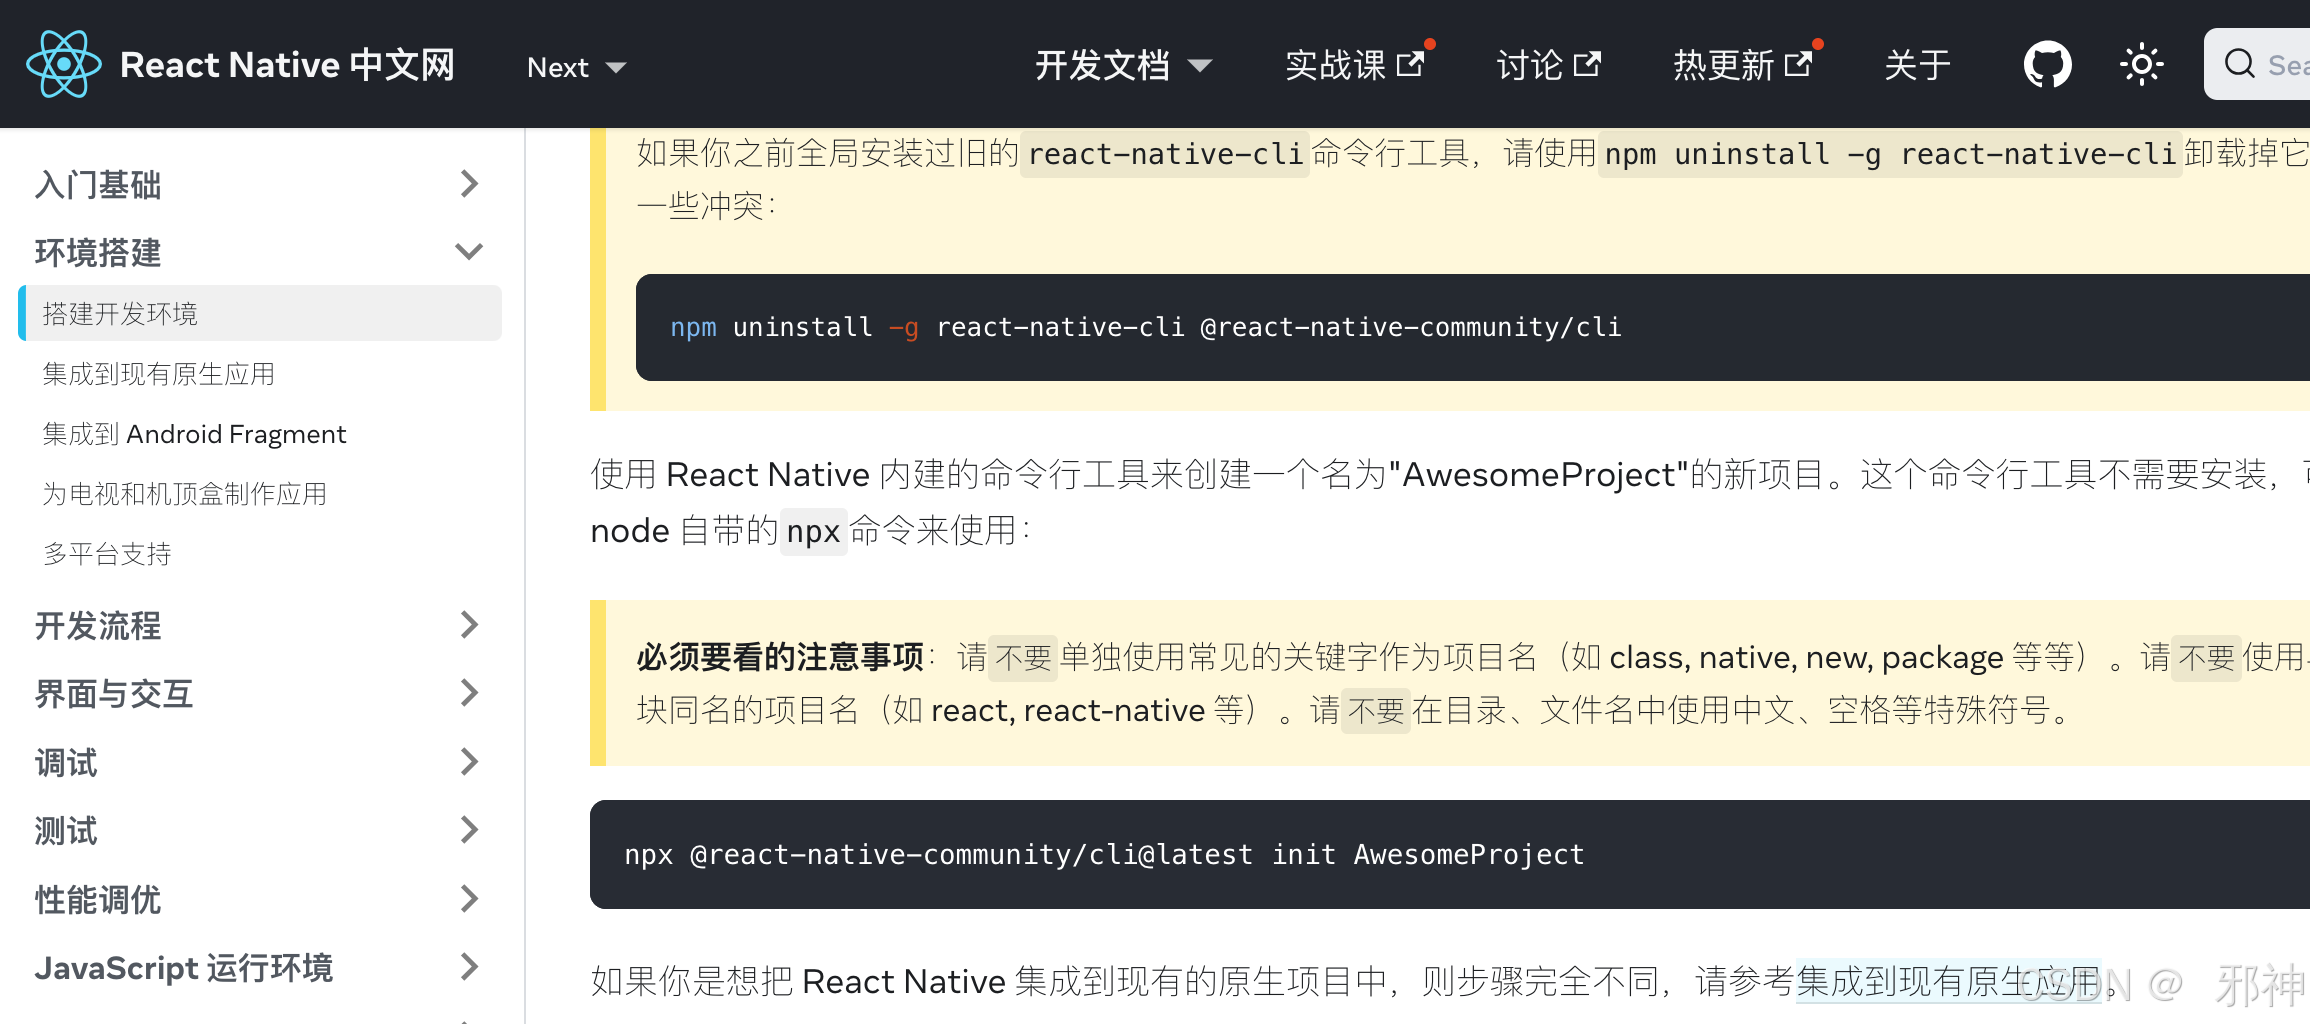The width and height of the screenshot is (2310, 1024).
Task: Toggle dark mode with sun icon
Action: pyautogui.click(x=2141, y=65)
